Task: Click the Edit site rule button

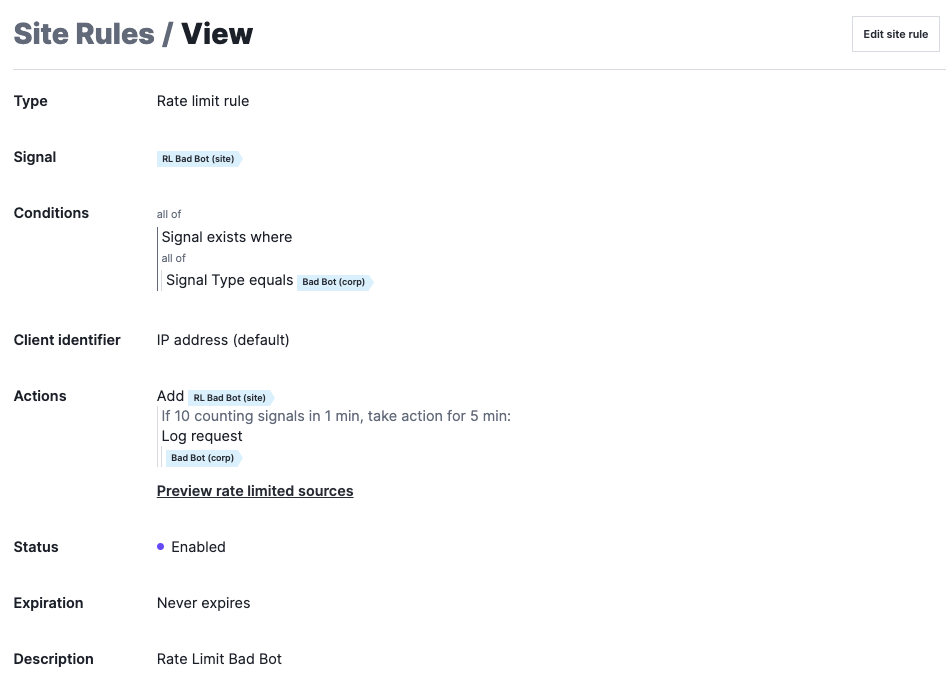Action: pyautogui.click(x=895, y=34)
